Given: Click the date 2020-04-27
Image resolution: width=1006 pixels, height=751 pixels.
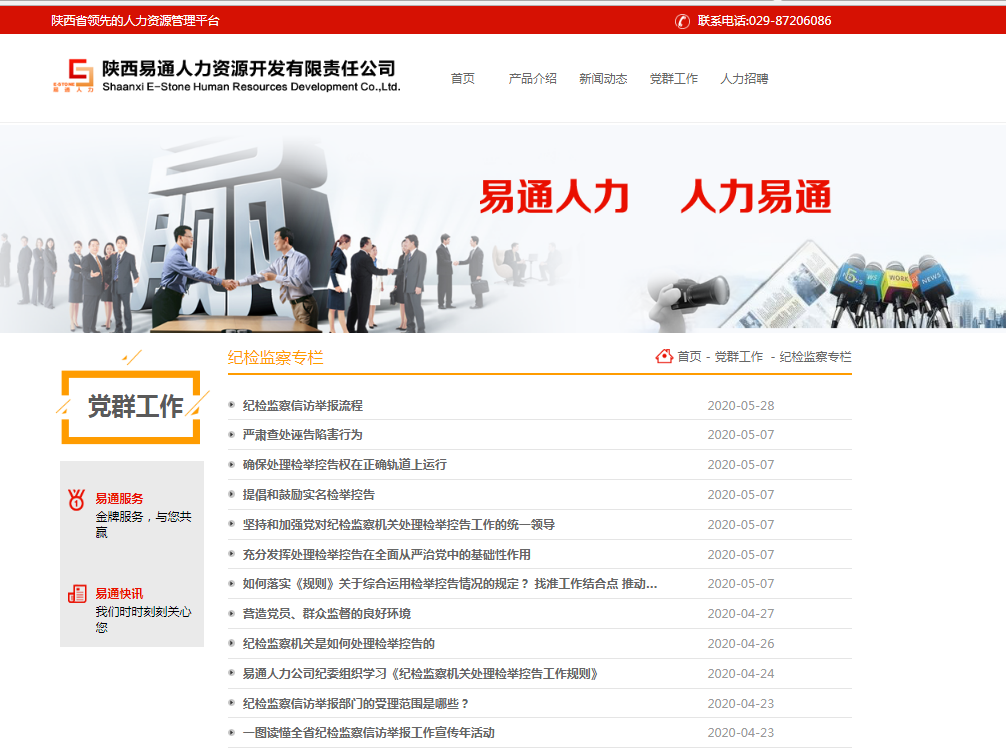Looking at the screenshot, I should [741, 614].
